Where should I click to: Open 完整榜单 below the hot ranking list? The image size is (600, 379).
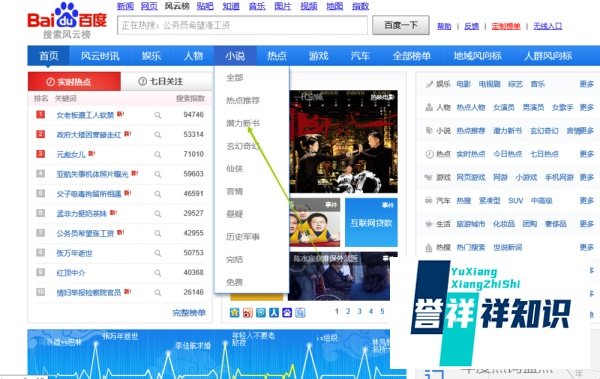(189, 313)
